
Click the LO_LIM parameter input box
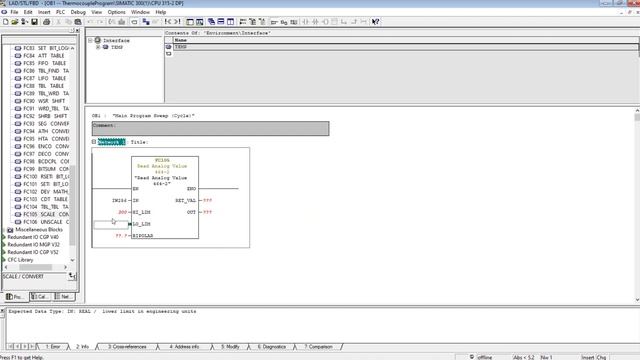coord(111,224)
